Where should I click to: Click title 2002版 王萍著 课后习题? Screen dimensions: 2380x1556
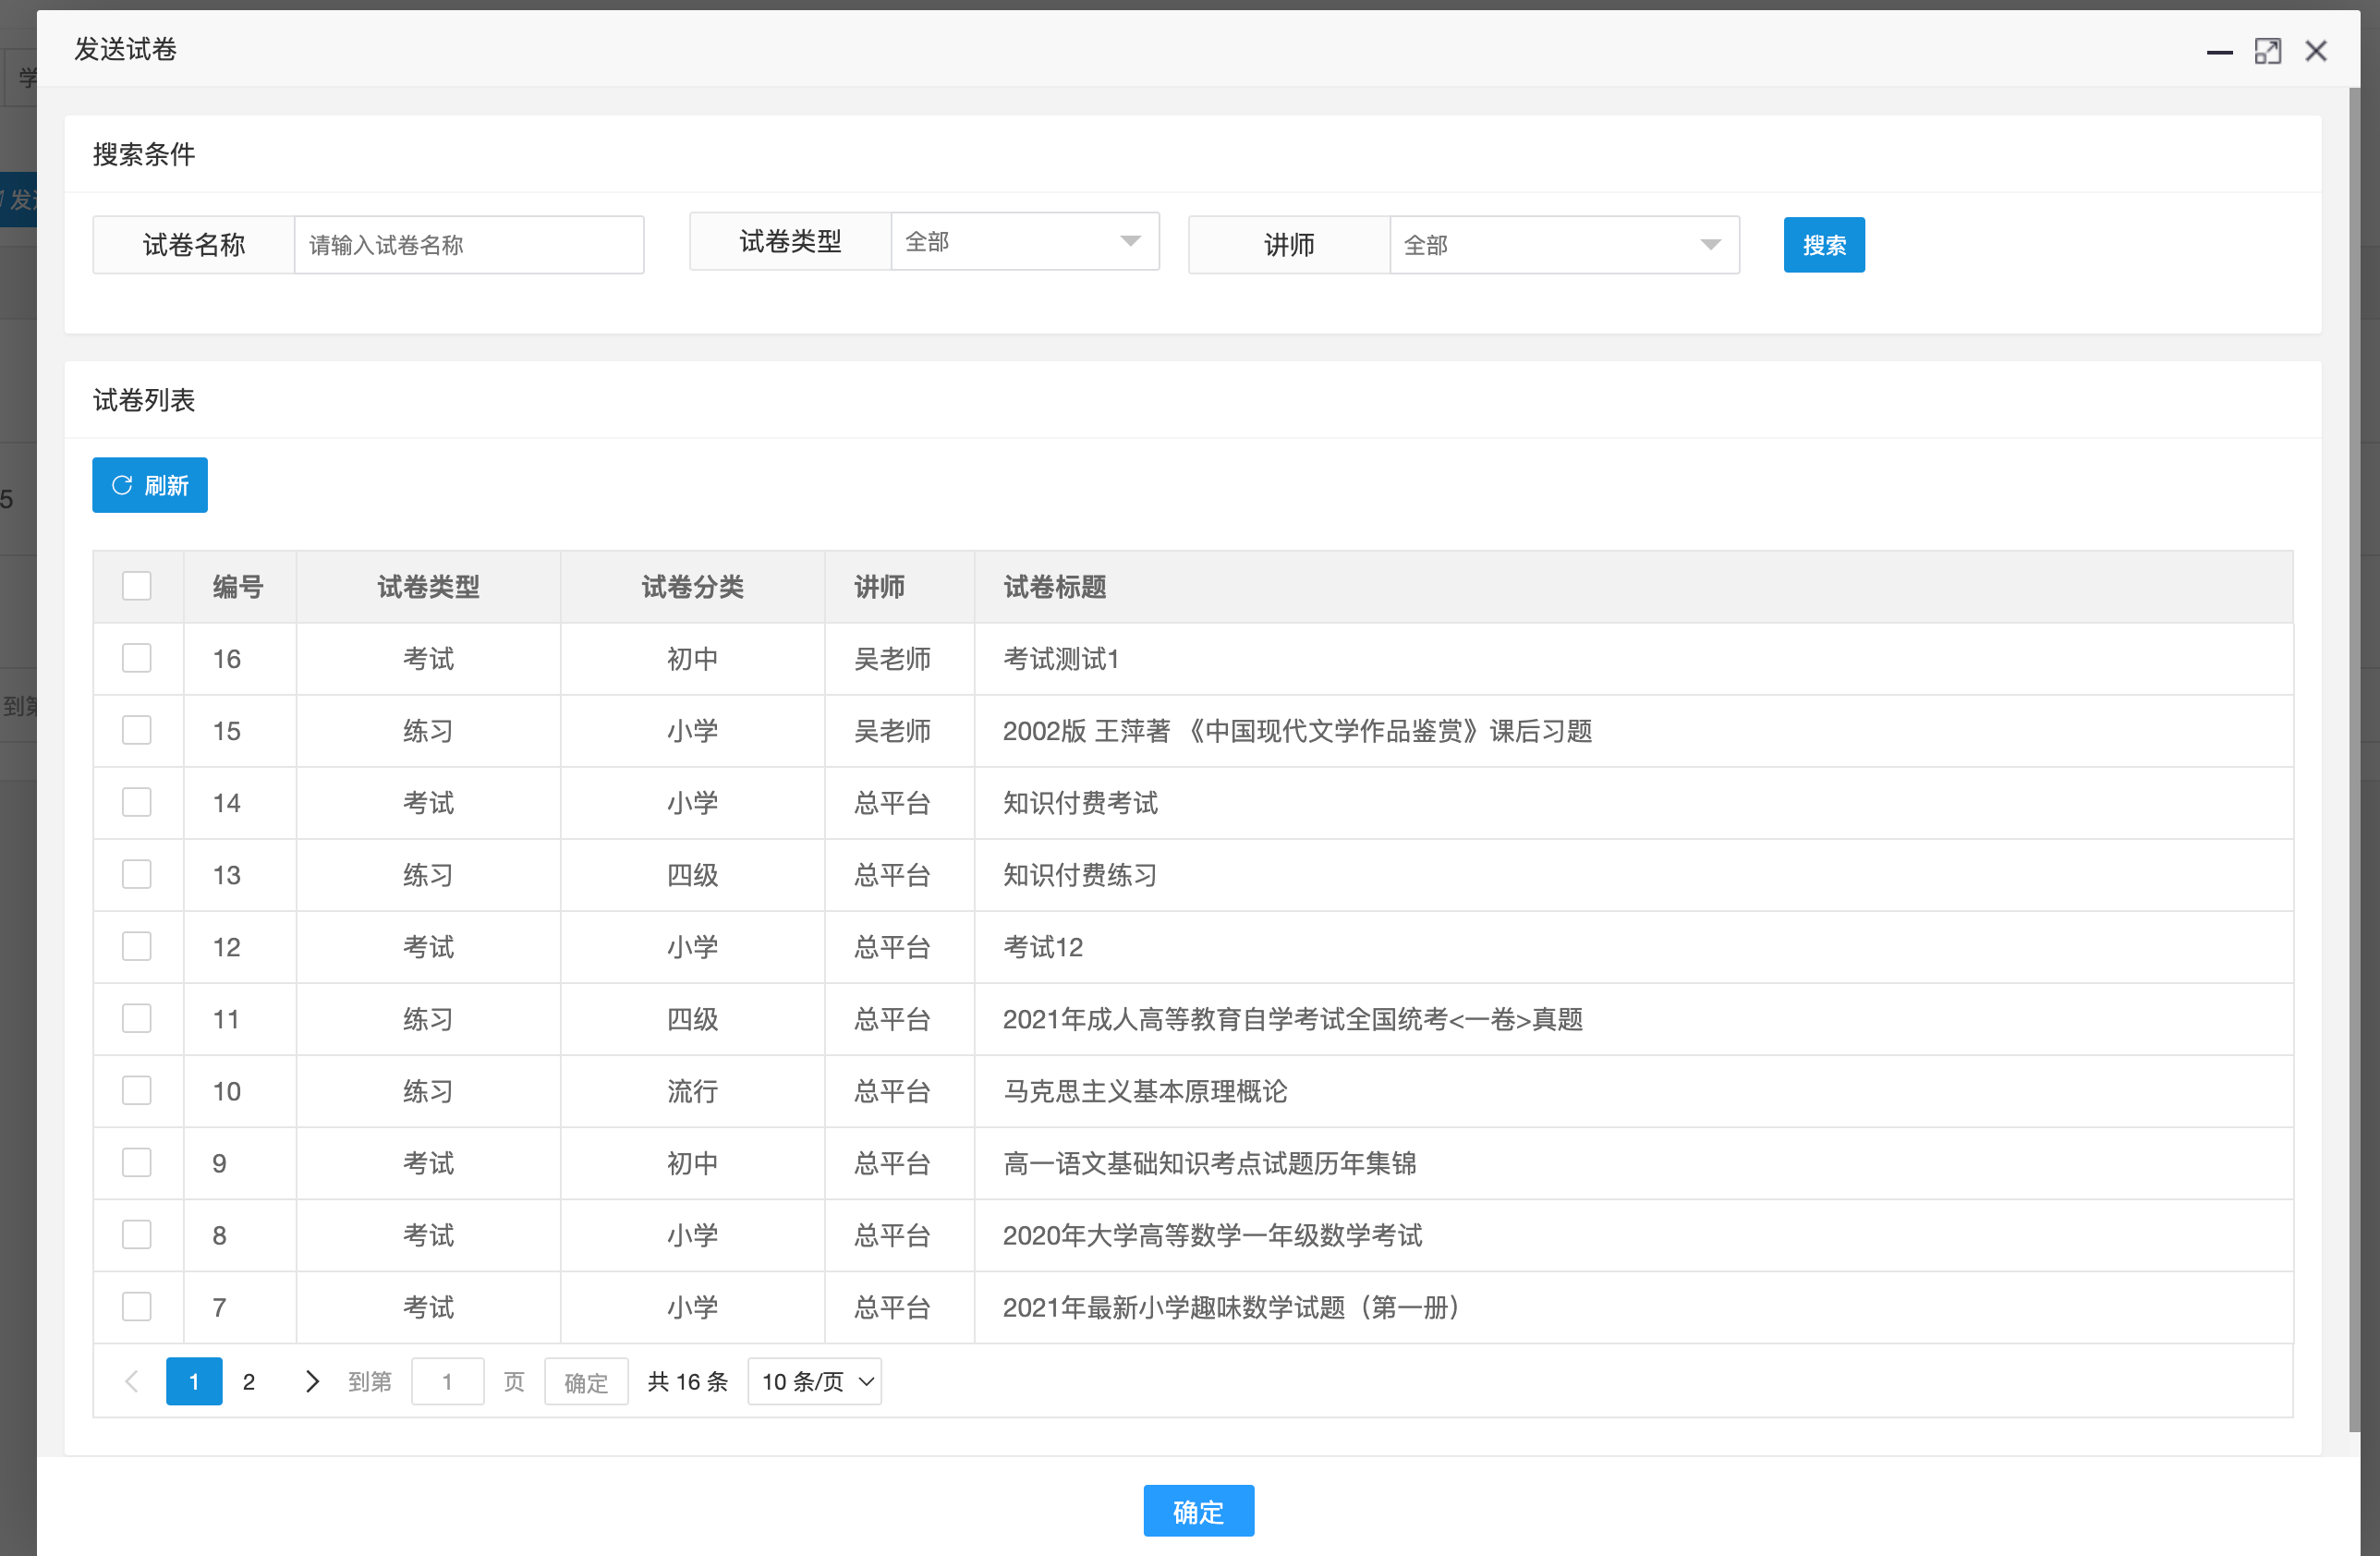coord(1298,731)
